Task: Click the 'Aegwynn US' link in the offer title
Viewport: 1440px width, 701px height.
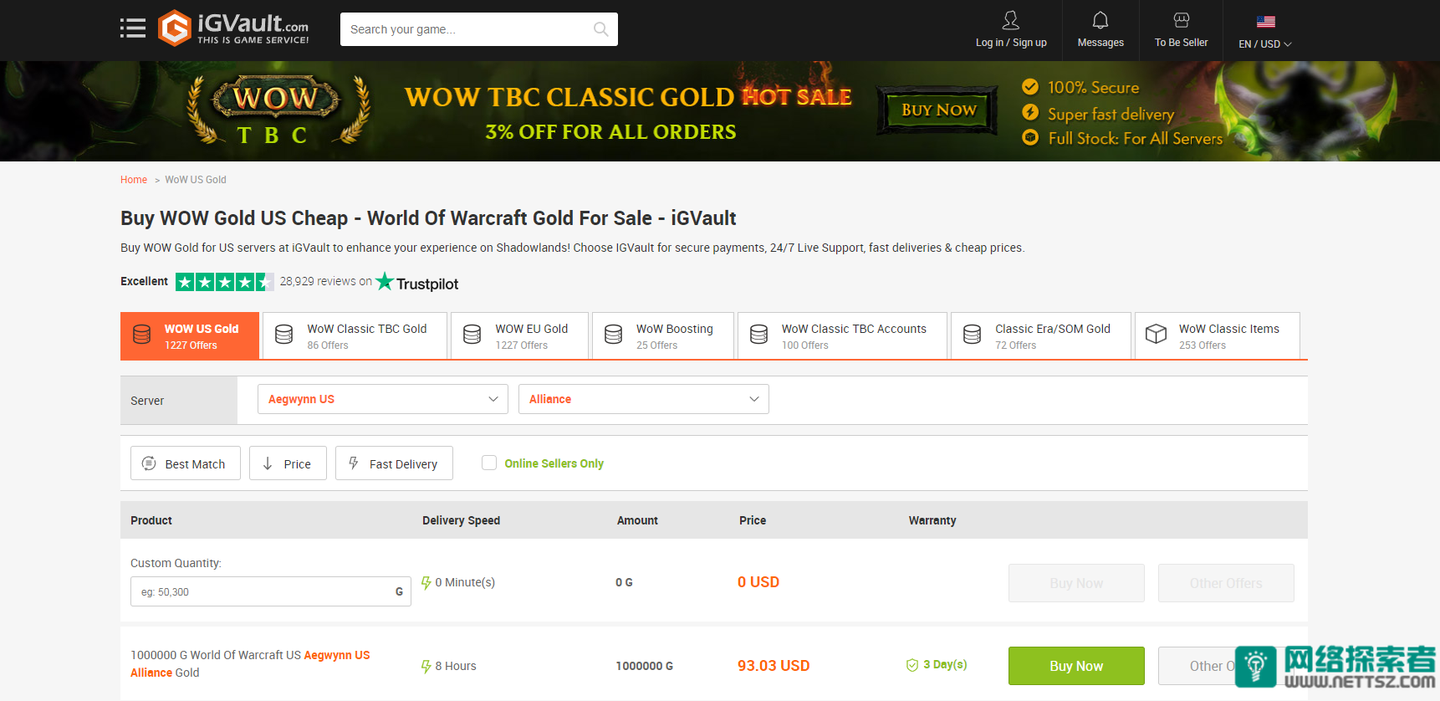Action: [337, 655]
